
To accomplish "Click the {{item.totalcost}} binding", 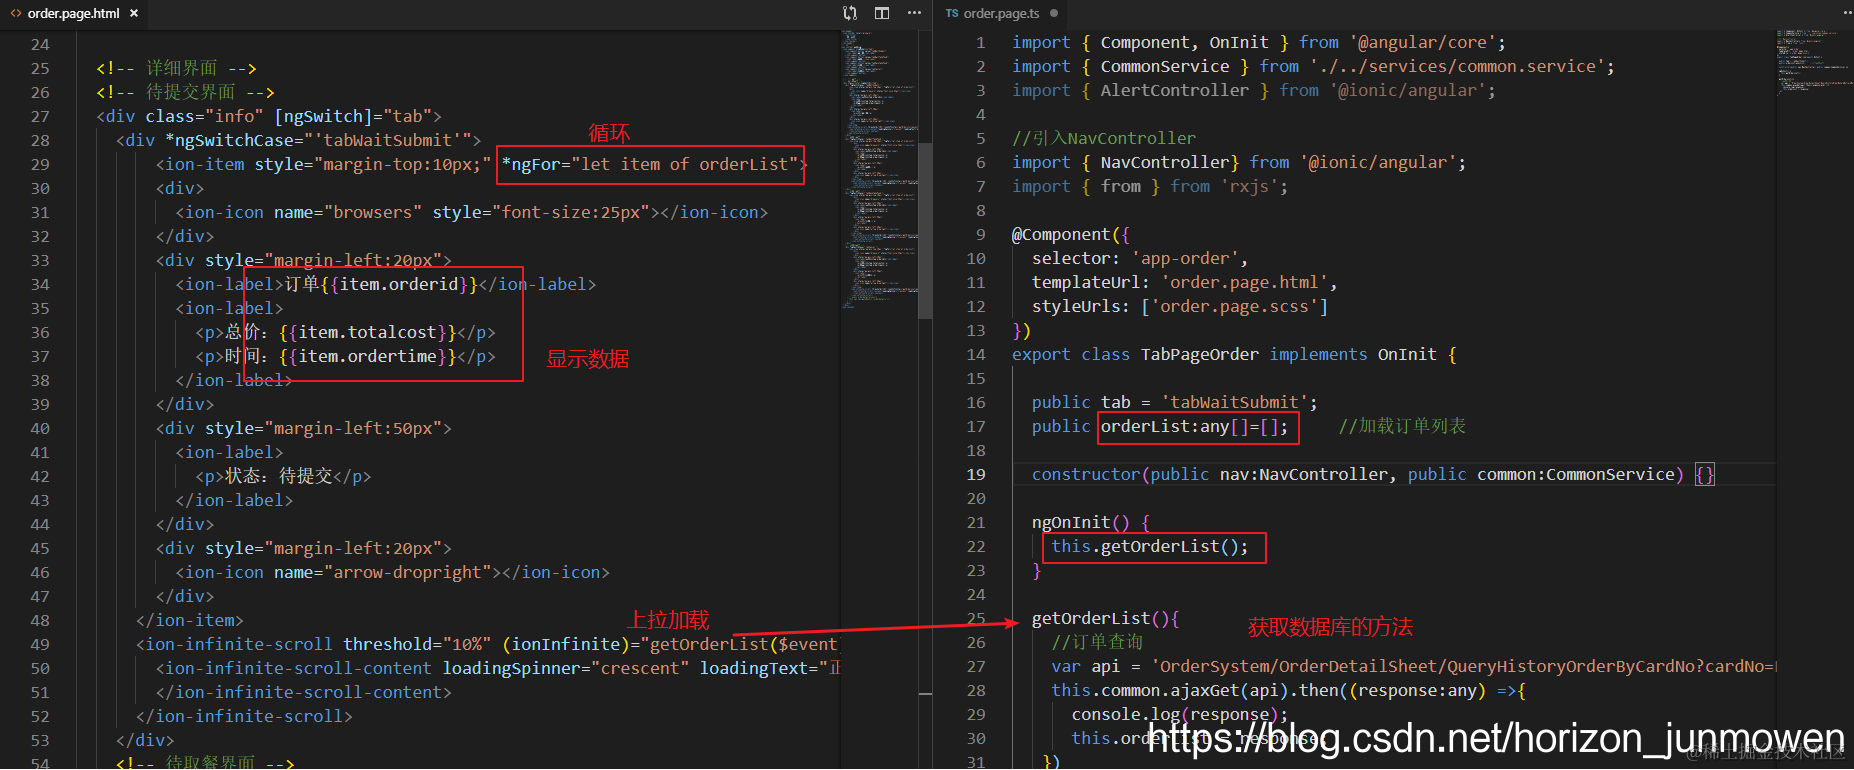I will pyautogui.click(x=367, y=332).
